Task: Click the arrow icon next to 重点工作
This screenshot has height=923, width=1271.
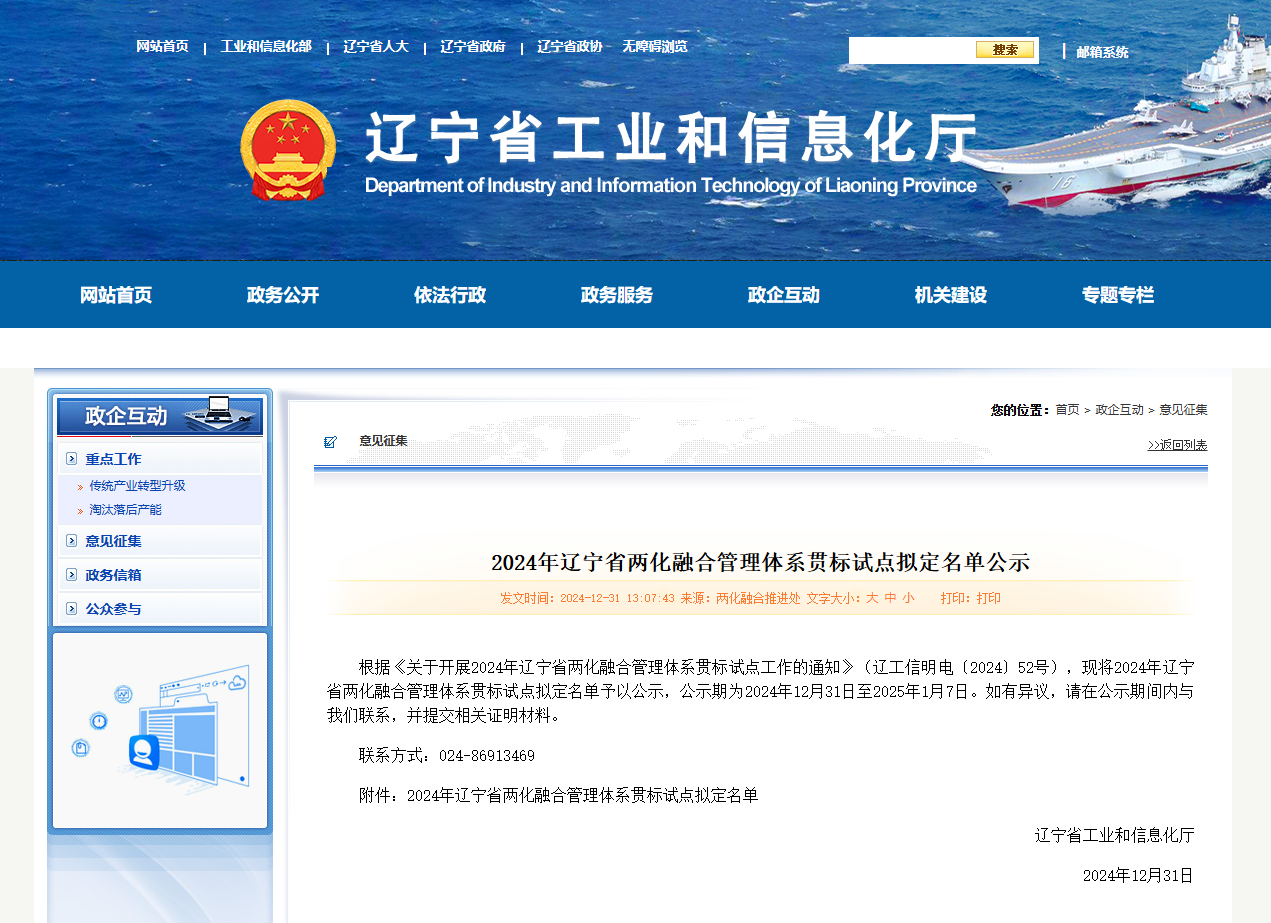Action: [71, 459]
